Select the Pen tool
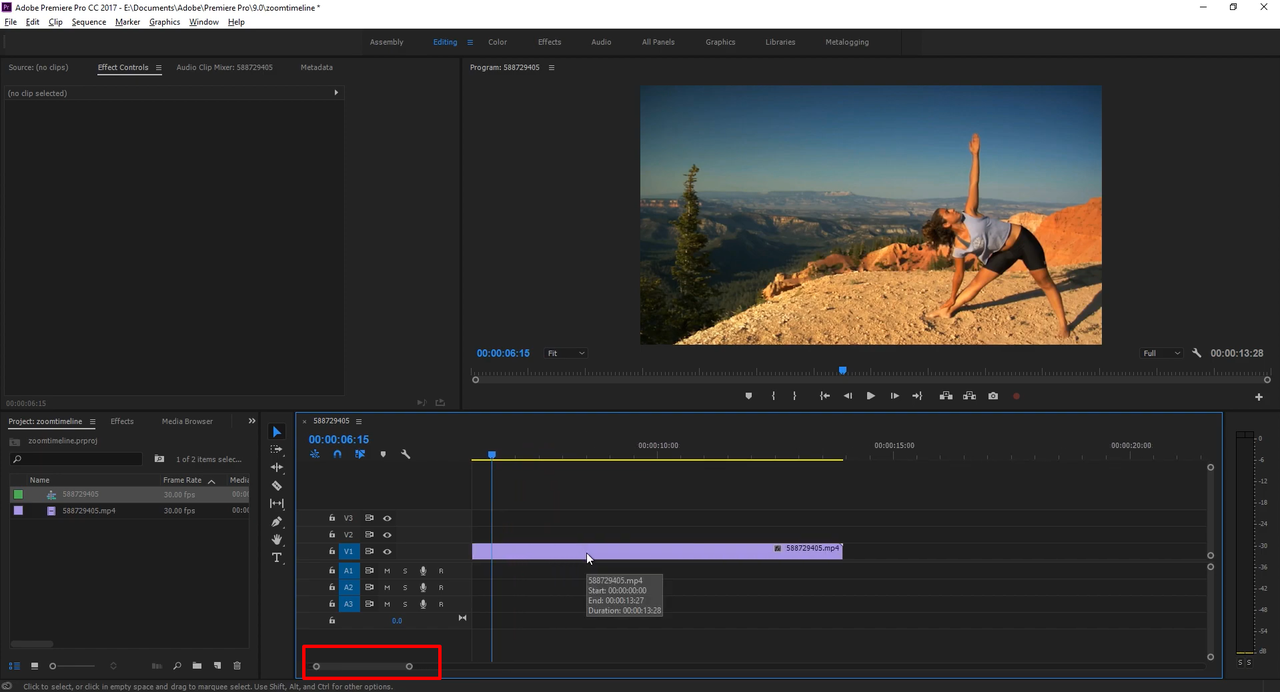 277,521
